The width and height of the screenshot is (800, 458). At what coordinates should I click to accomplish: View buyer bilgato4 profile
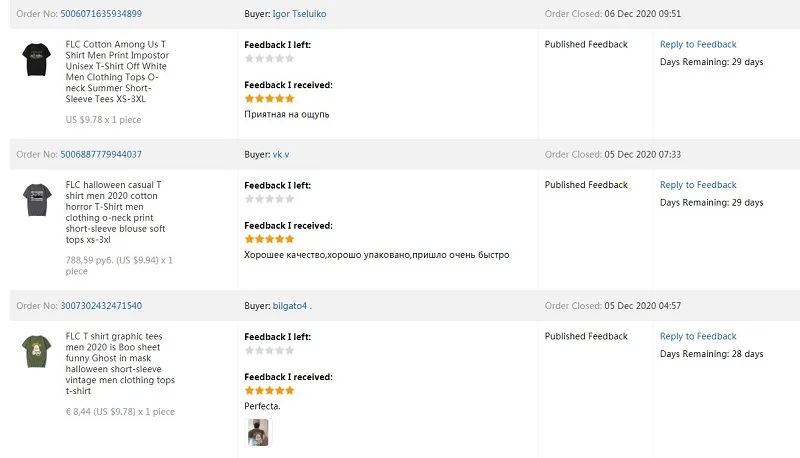(298, 305)
